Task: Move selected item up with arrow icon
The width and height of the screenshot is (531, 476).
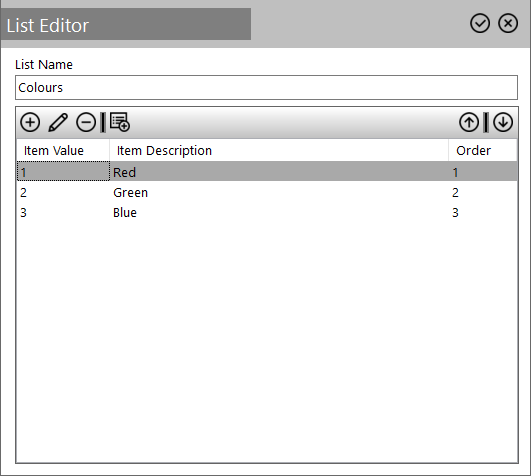Action: [x=469, y=122]
